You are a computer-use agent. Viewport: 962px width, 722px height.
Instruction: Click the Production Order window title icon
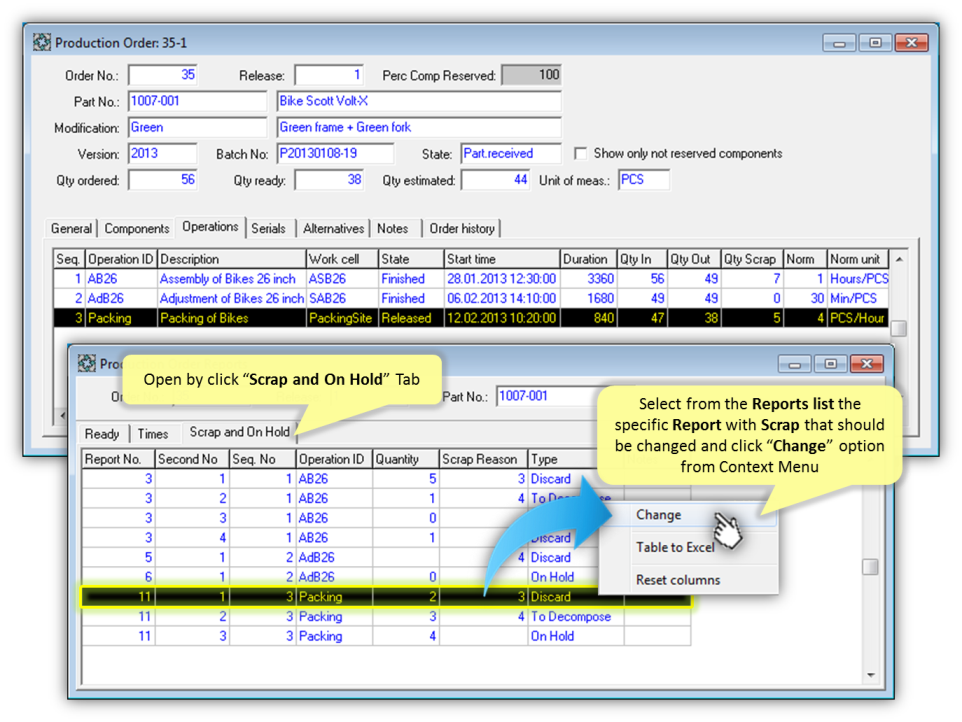(x=42, y=43)
